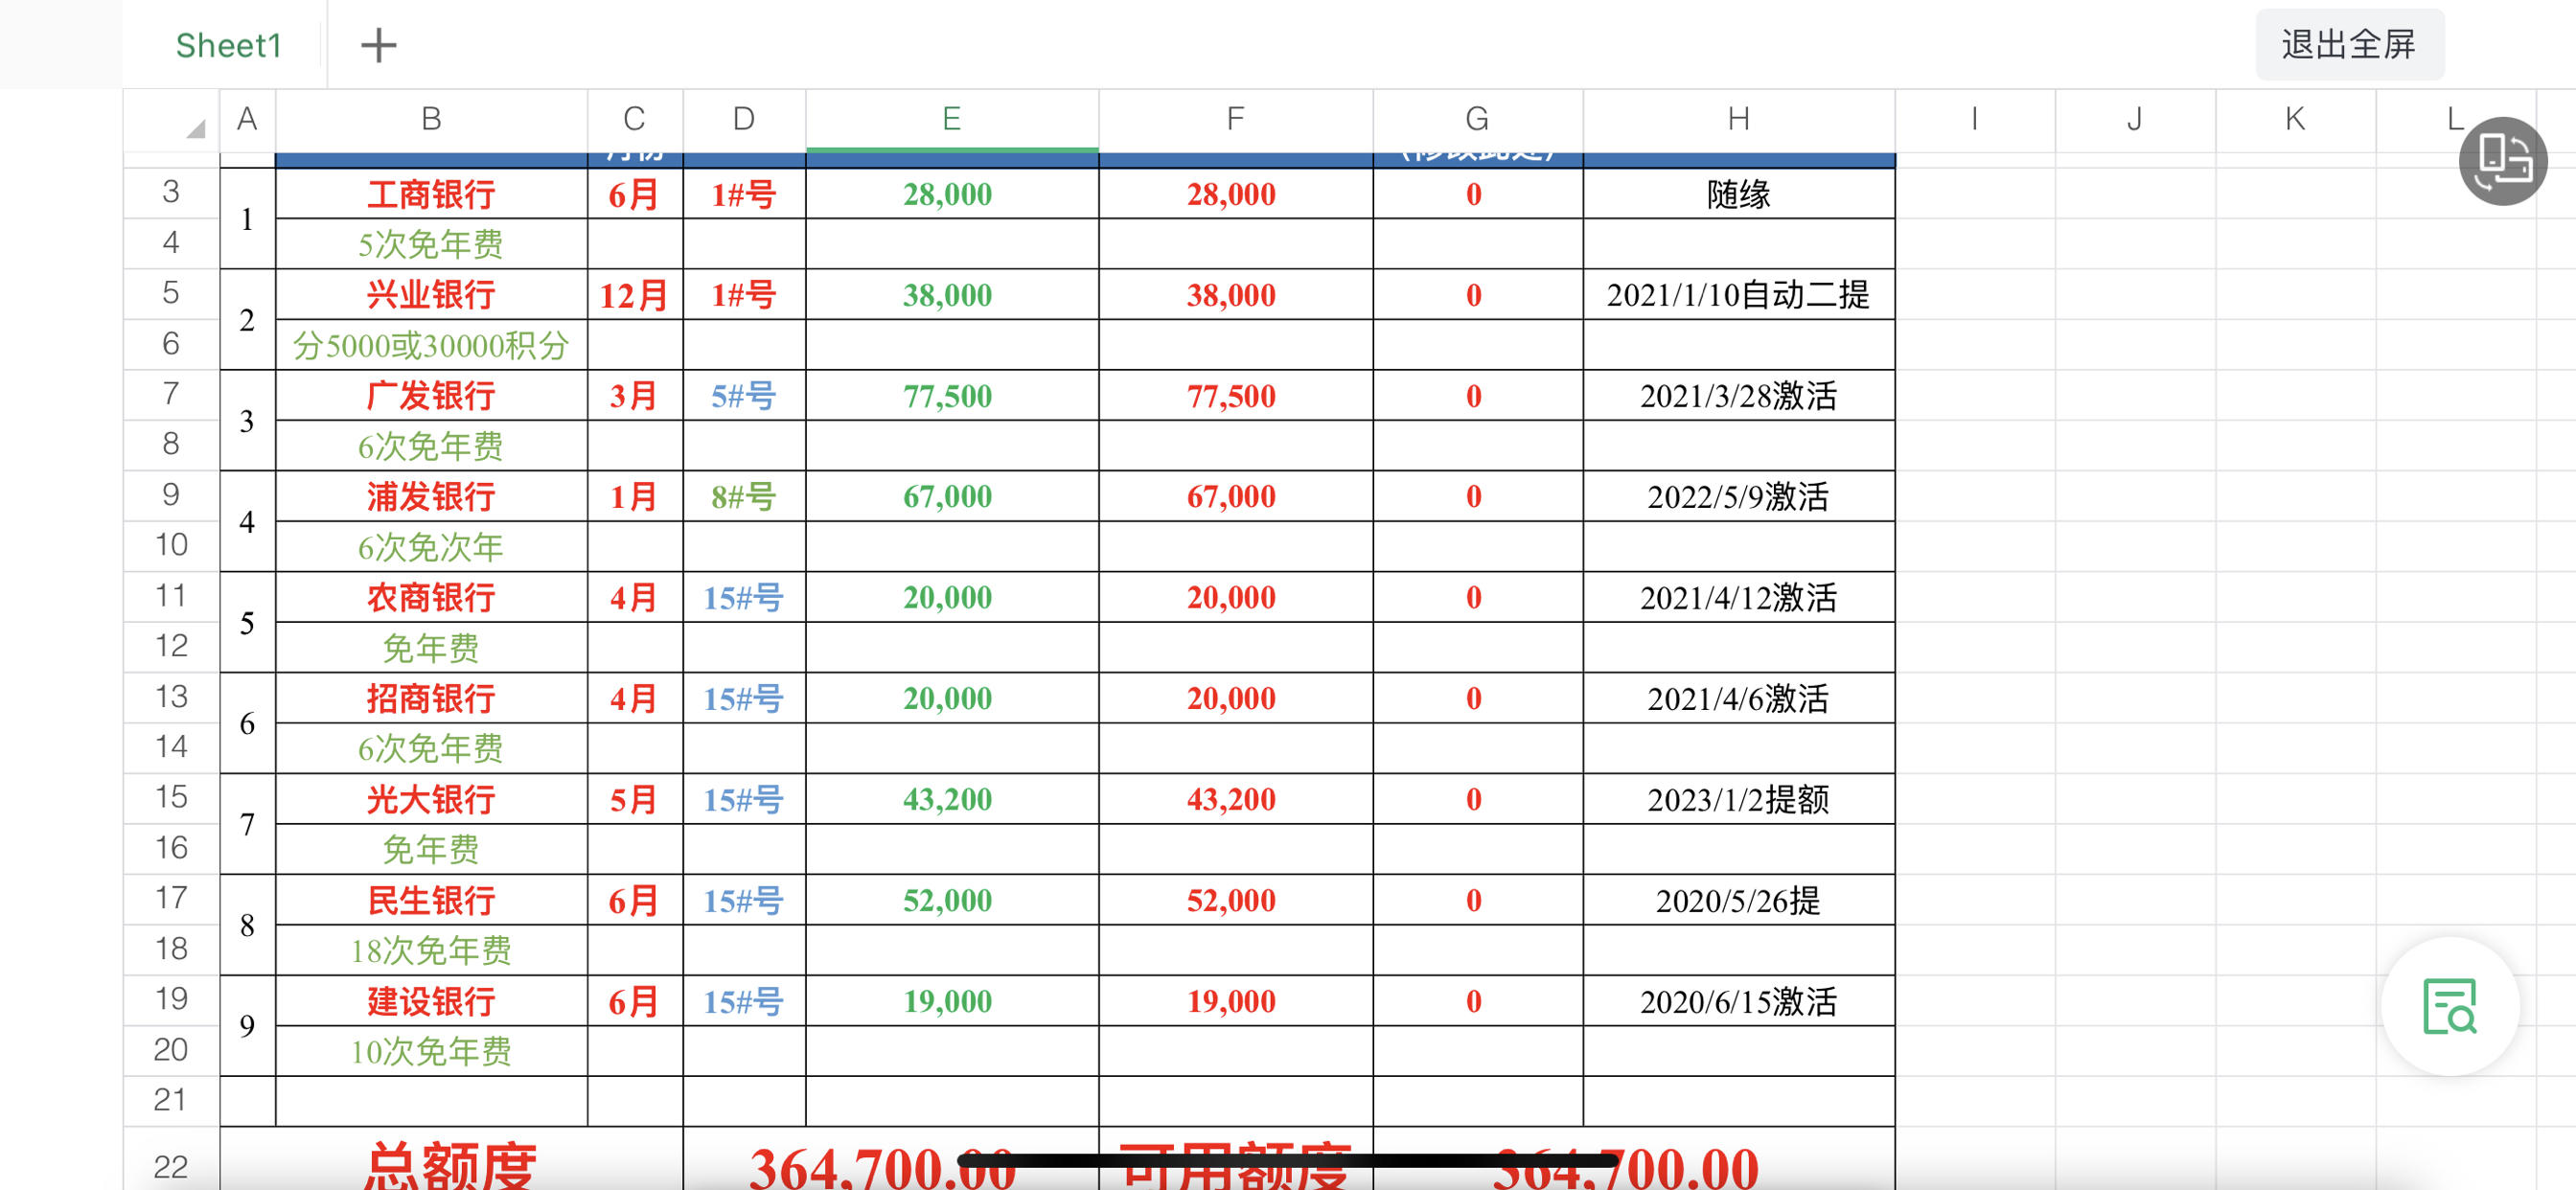Select column K header

(x=2295, y=120)
